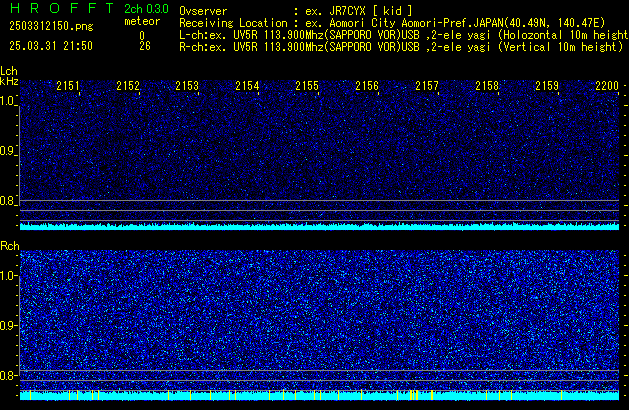
Task: Click the Rch 1.0 frequency tick label
Action: point(8,276)
